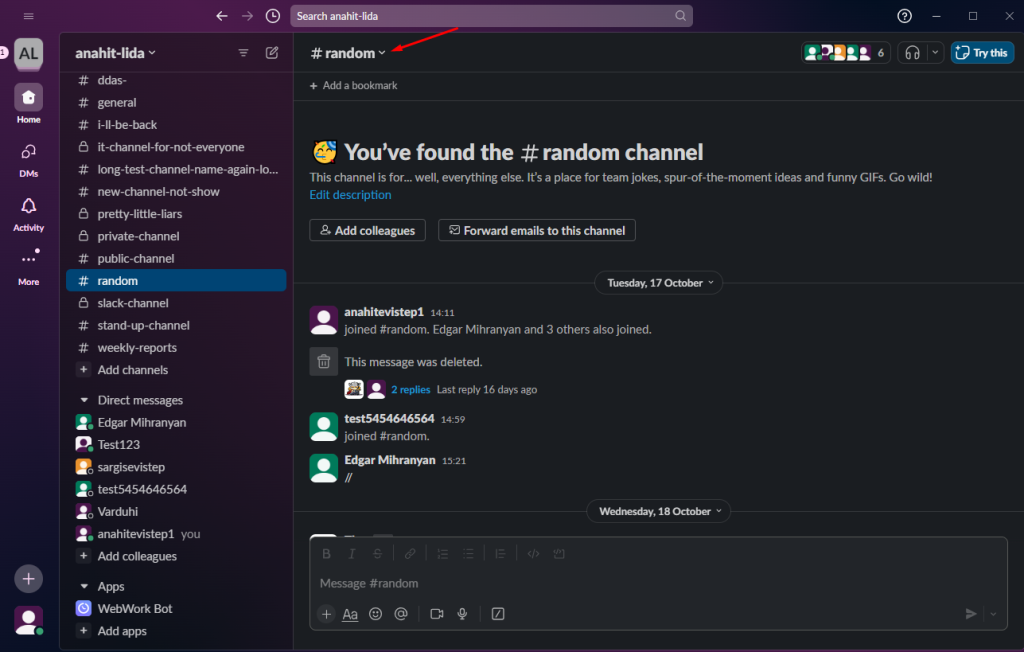Open the Tuesday, 17 October date dropdown
Screen dimensions: 1024x652
(x=658, y=283)
